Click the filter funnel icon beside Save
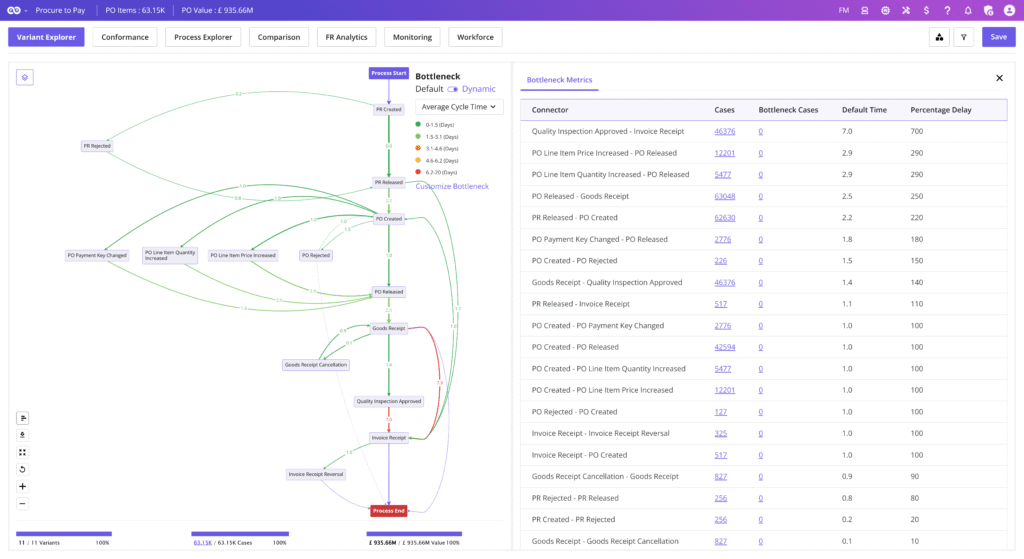The width and height of the screenshot is (1024, 559). [x=963, y=37]
